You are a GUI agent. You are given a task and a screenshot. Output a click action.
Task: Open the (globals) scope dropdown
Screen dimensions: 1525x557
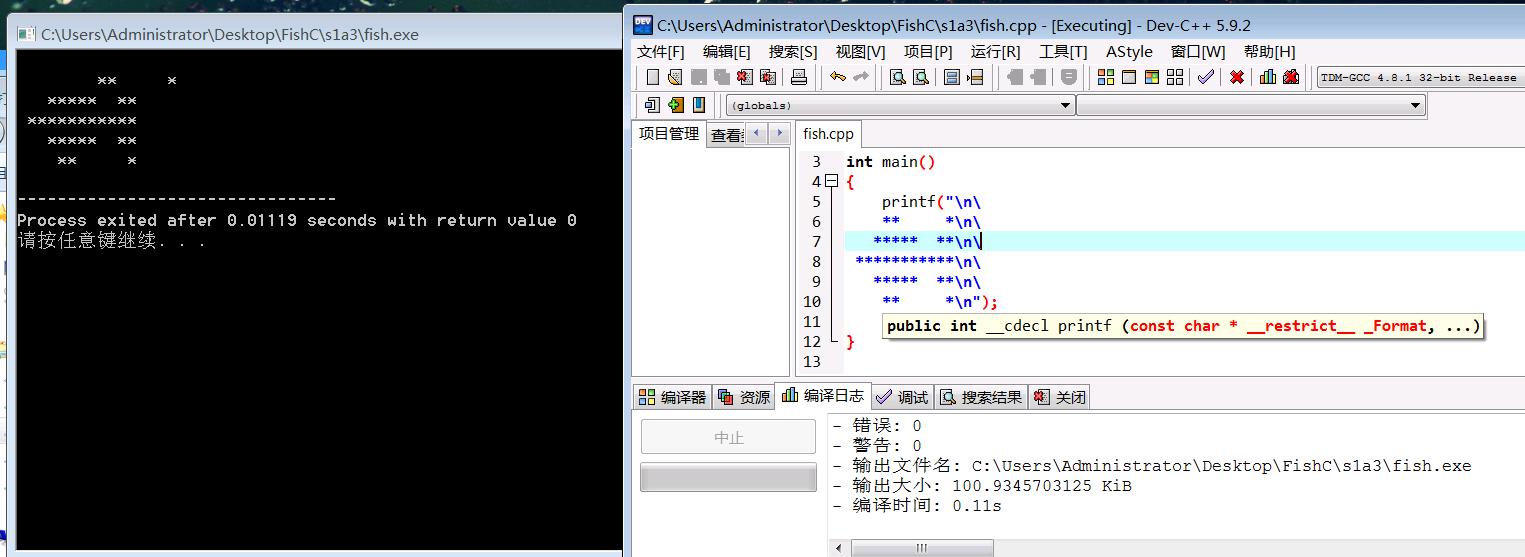(900, 105)
